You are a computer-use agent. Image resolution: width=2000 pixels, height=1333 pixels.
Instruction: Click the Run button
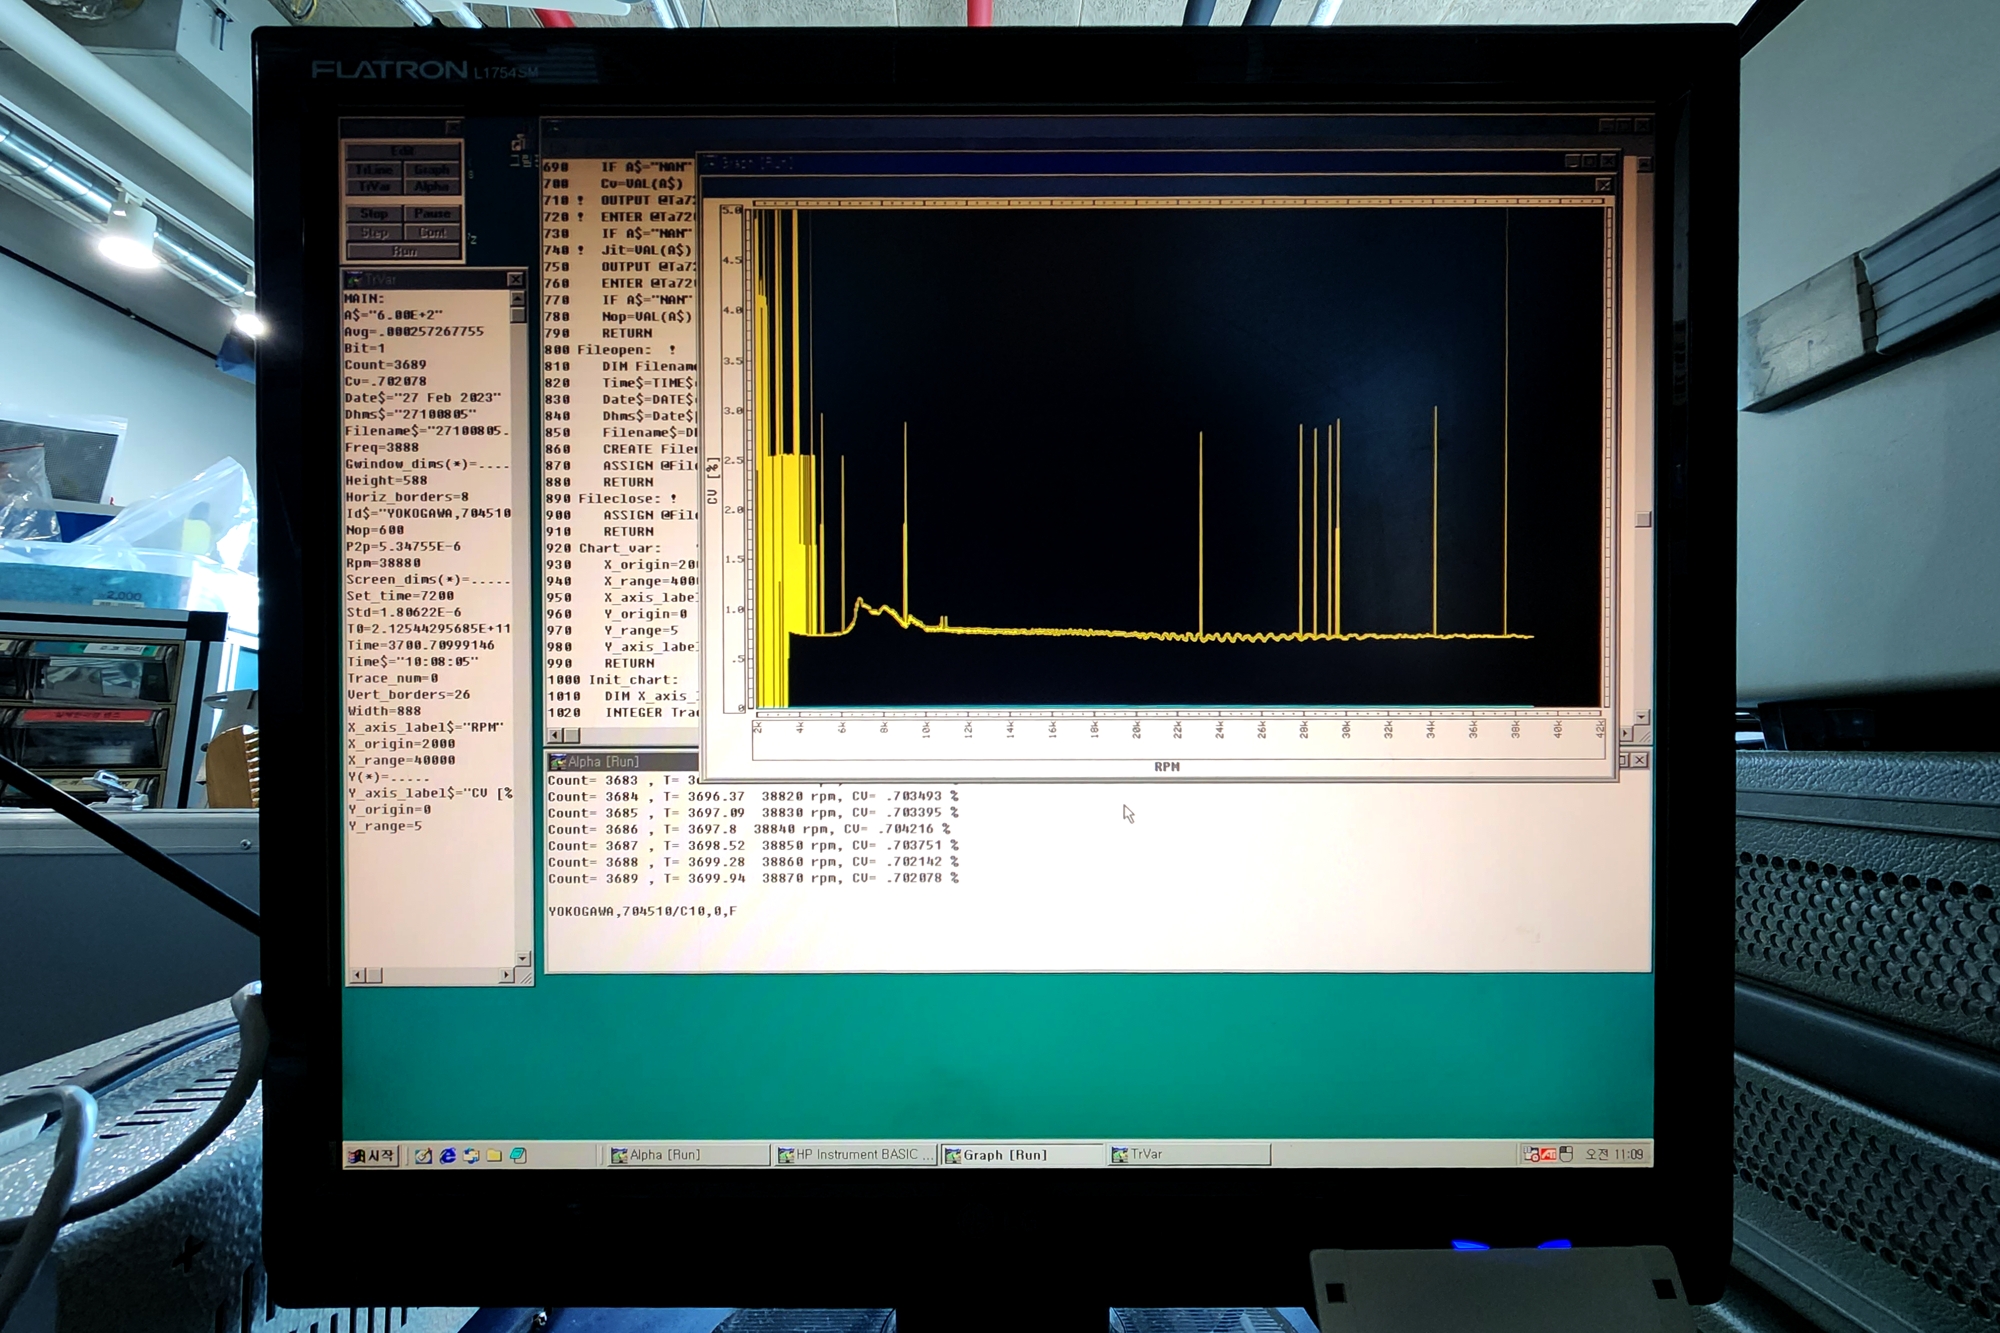[403, 251]
